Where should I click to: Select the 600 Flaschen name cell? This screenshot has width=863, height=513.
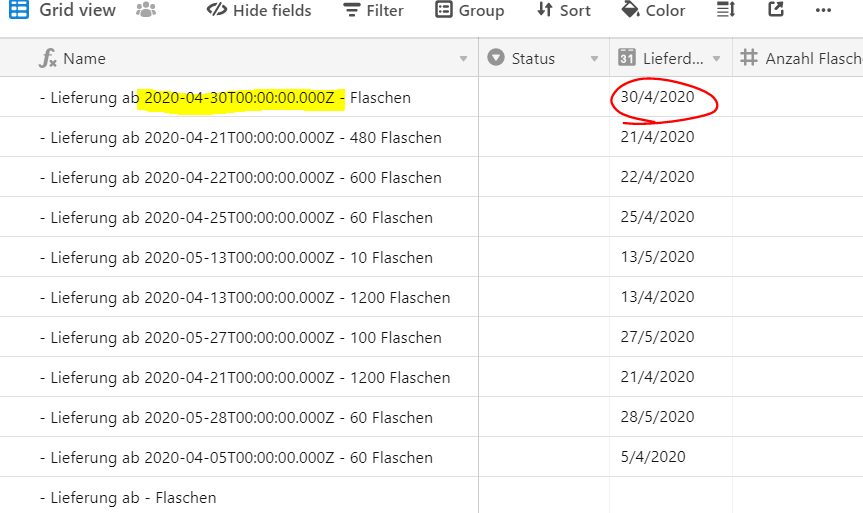pyautogui.click(x=239, y=177)
